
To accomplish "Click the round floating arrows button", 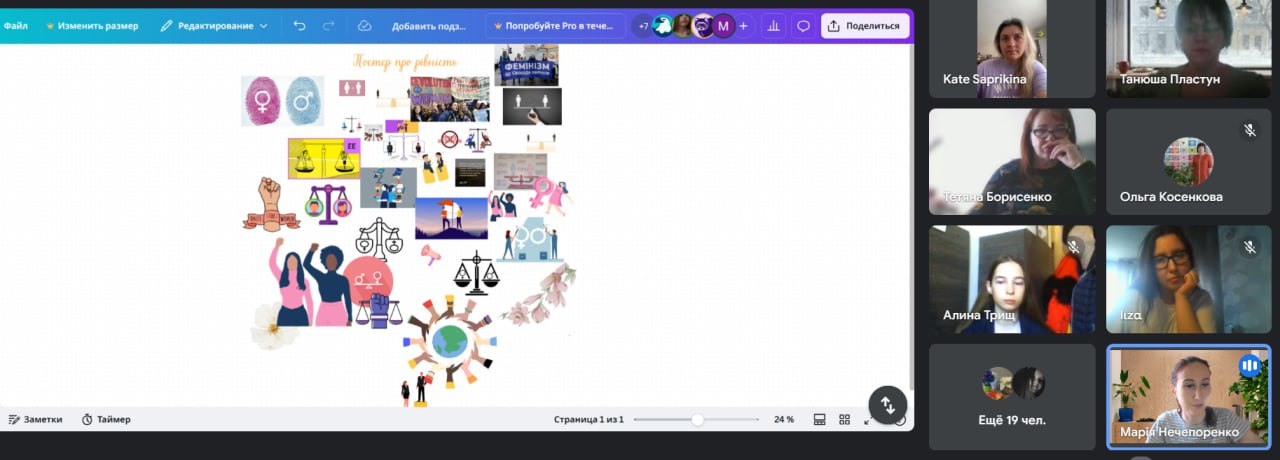I will click(x=887, y=405).
